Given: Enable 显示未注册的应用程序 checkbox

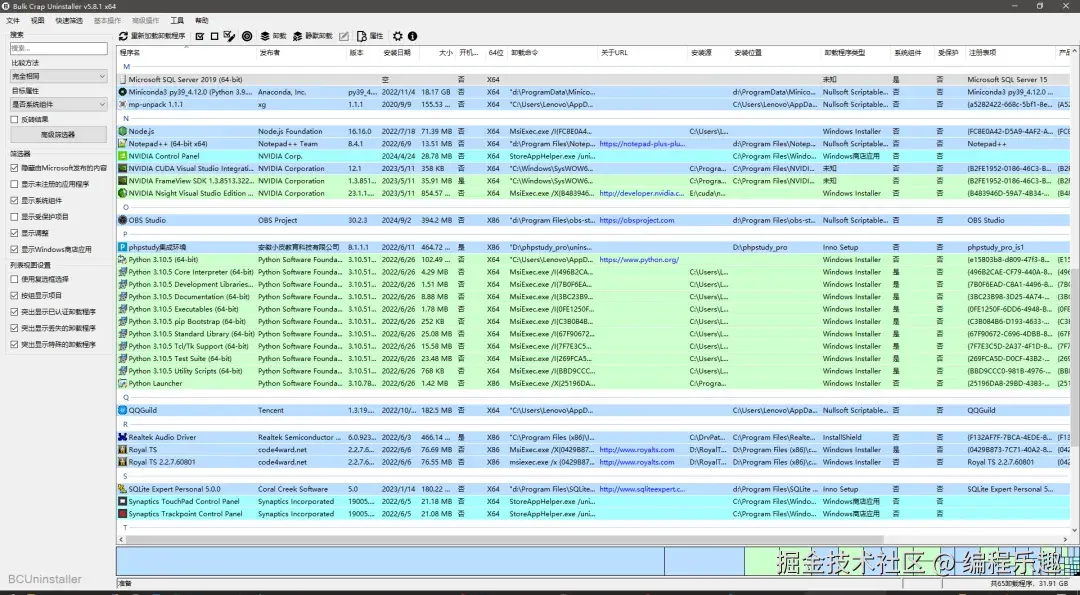Looking at the screenshot, I should [x=14, y=184].
